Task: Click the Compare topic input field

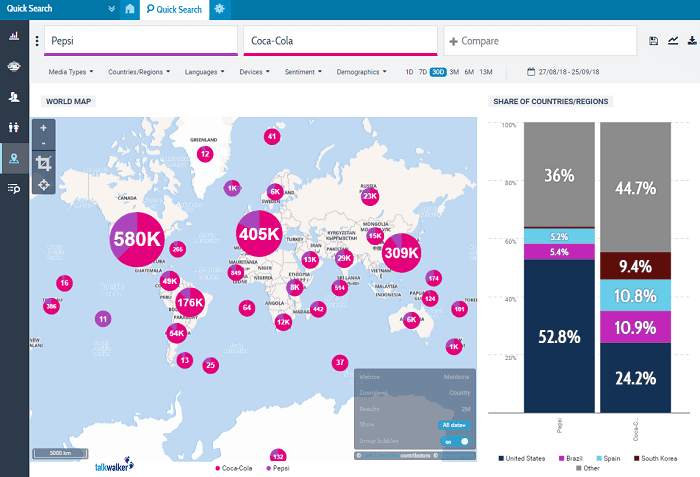Action: pos(540,41)
